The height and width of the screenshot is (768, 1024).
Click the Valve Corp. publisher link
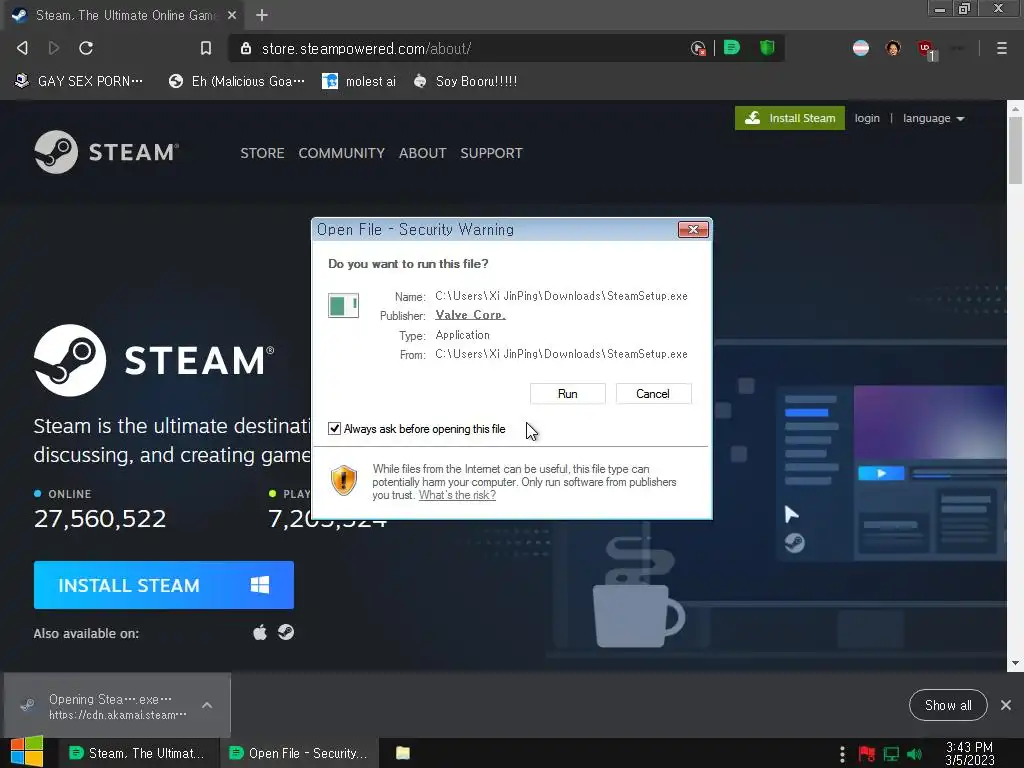pos(470,315)
